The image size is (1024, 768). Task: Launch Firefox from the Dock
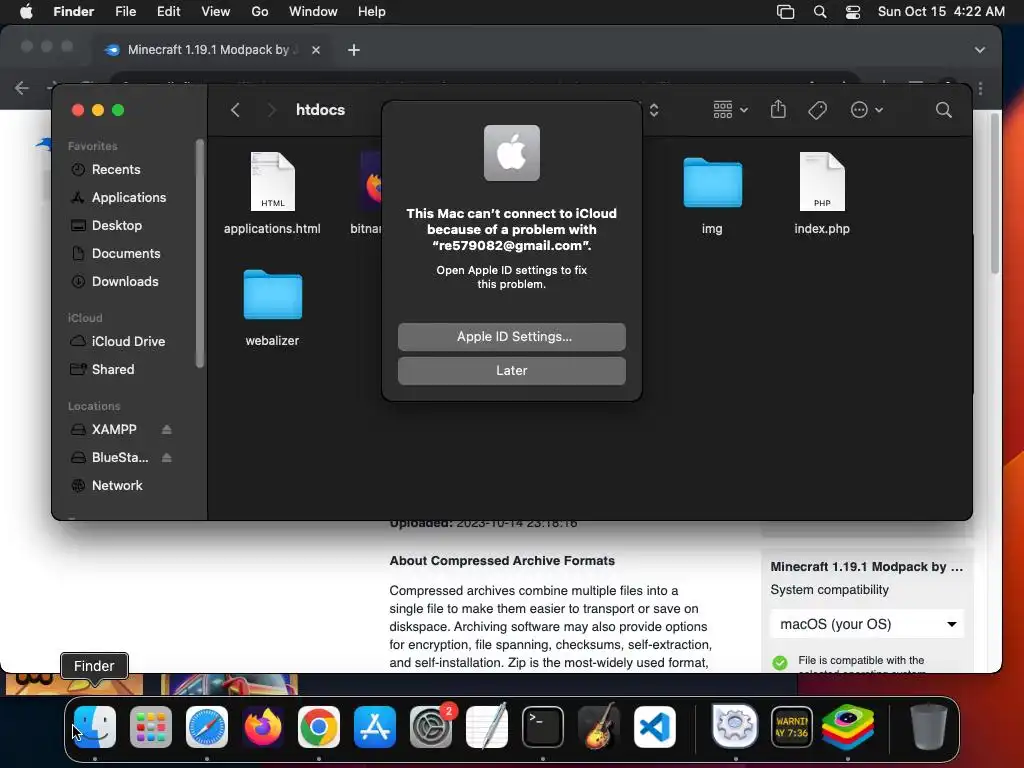point(263,727)
